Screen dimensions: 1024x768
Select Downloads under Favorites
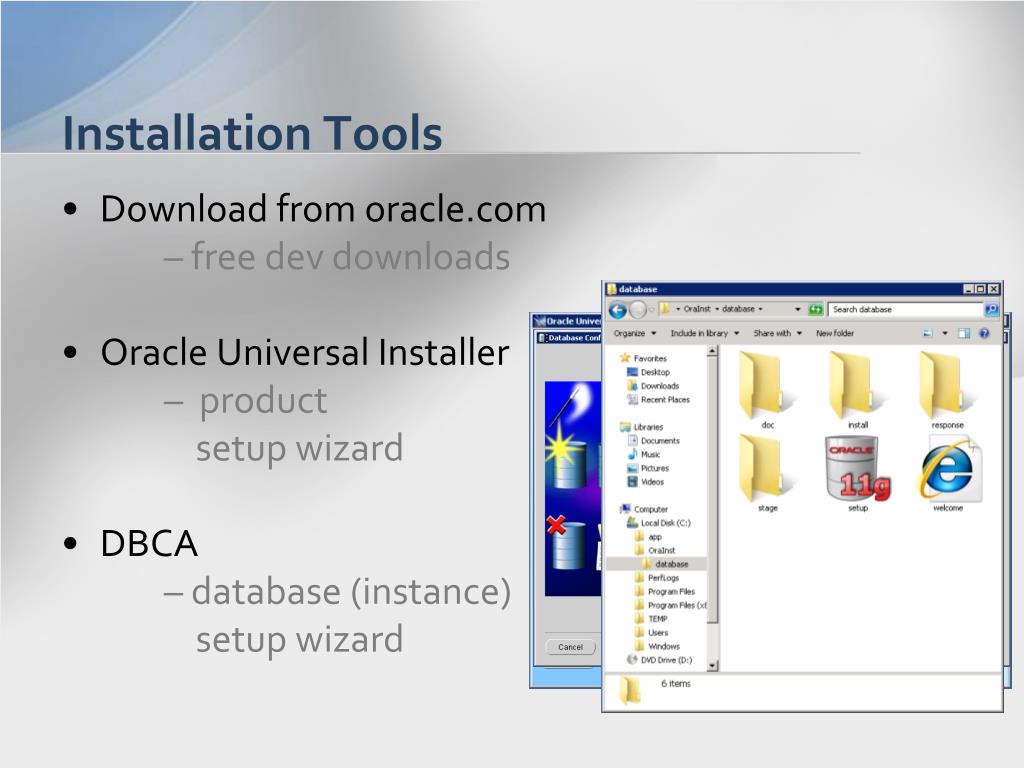pyautogui.click(x=653, y=386)
